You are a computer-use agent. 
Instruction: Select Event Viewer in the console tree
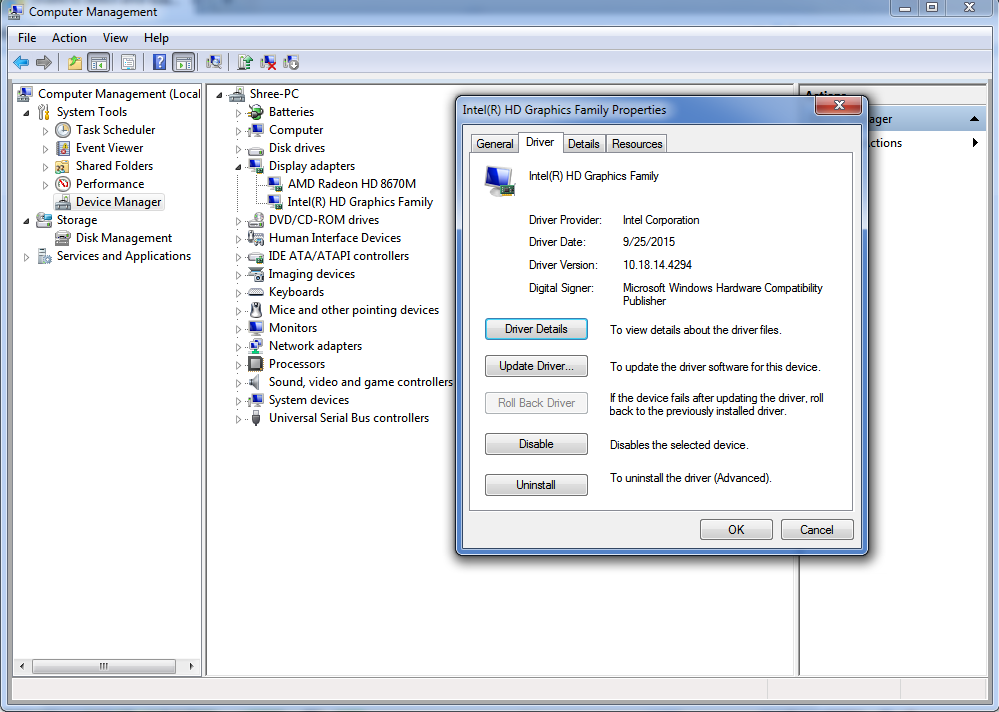pyautogui.click(x=110, y=148)
